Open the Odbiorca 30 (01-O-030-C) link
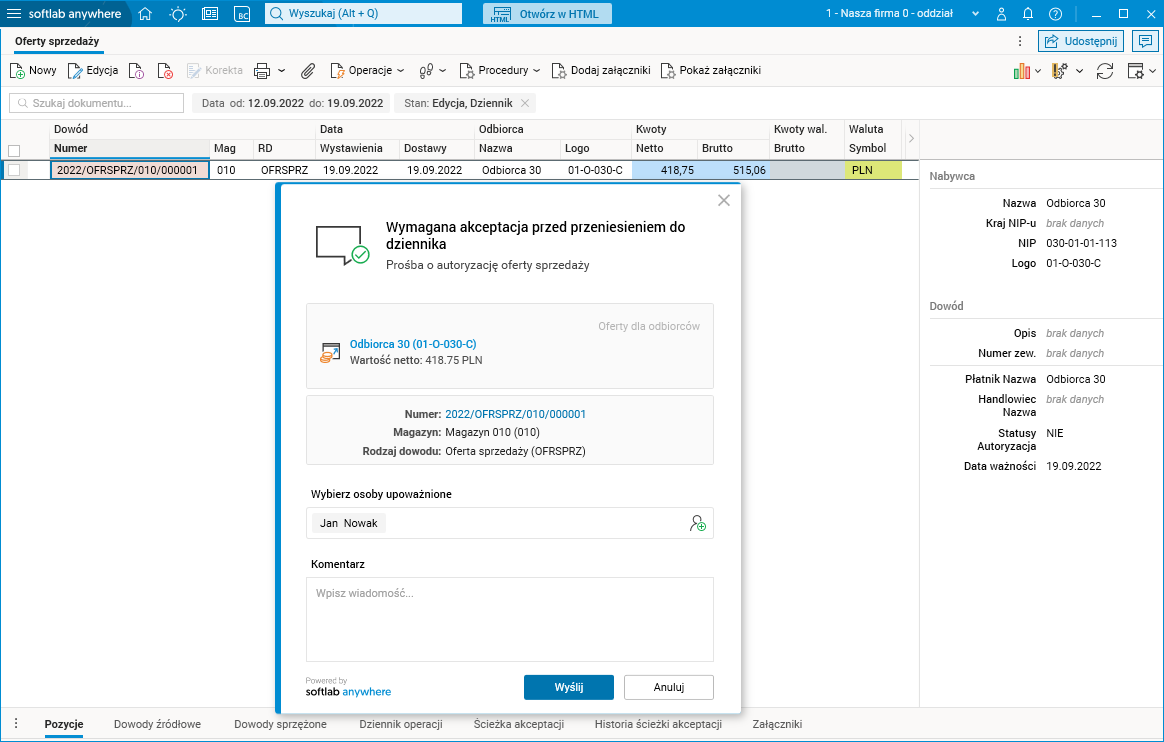This screenshot has width=1164, height=742. point(413,344)
